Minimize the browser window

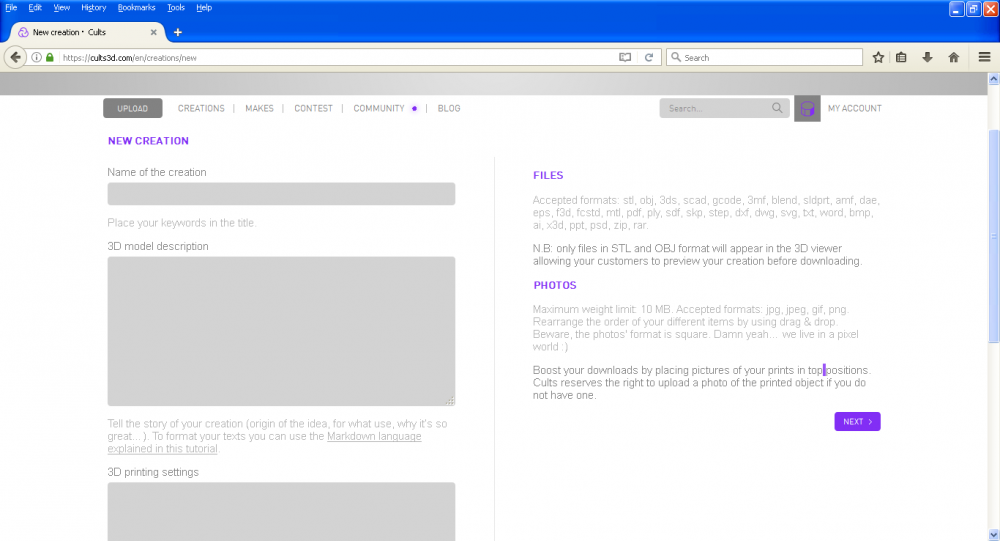pyautogui.click(x=957, y=9)
